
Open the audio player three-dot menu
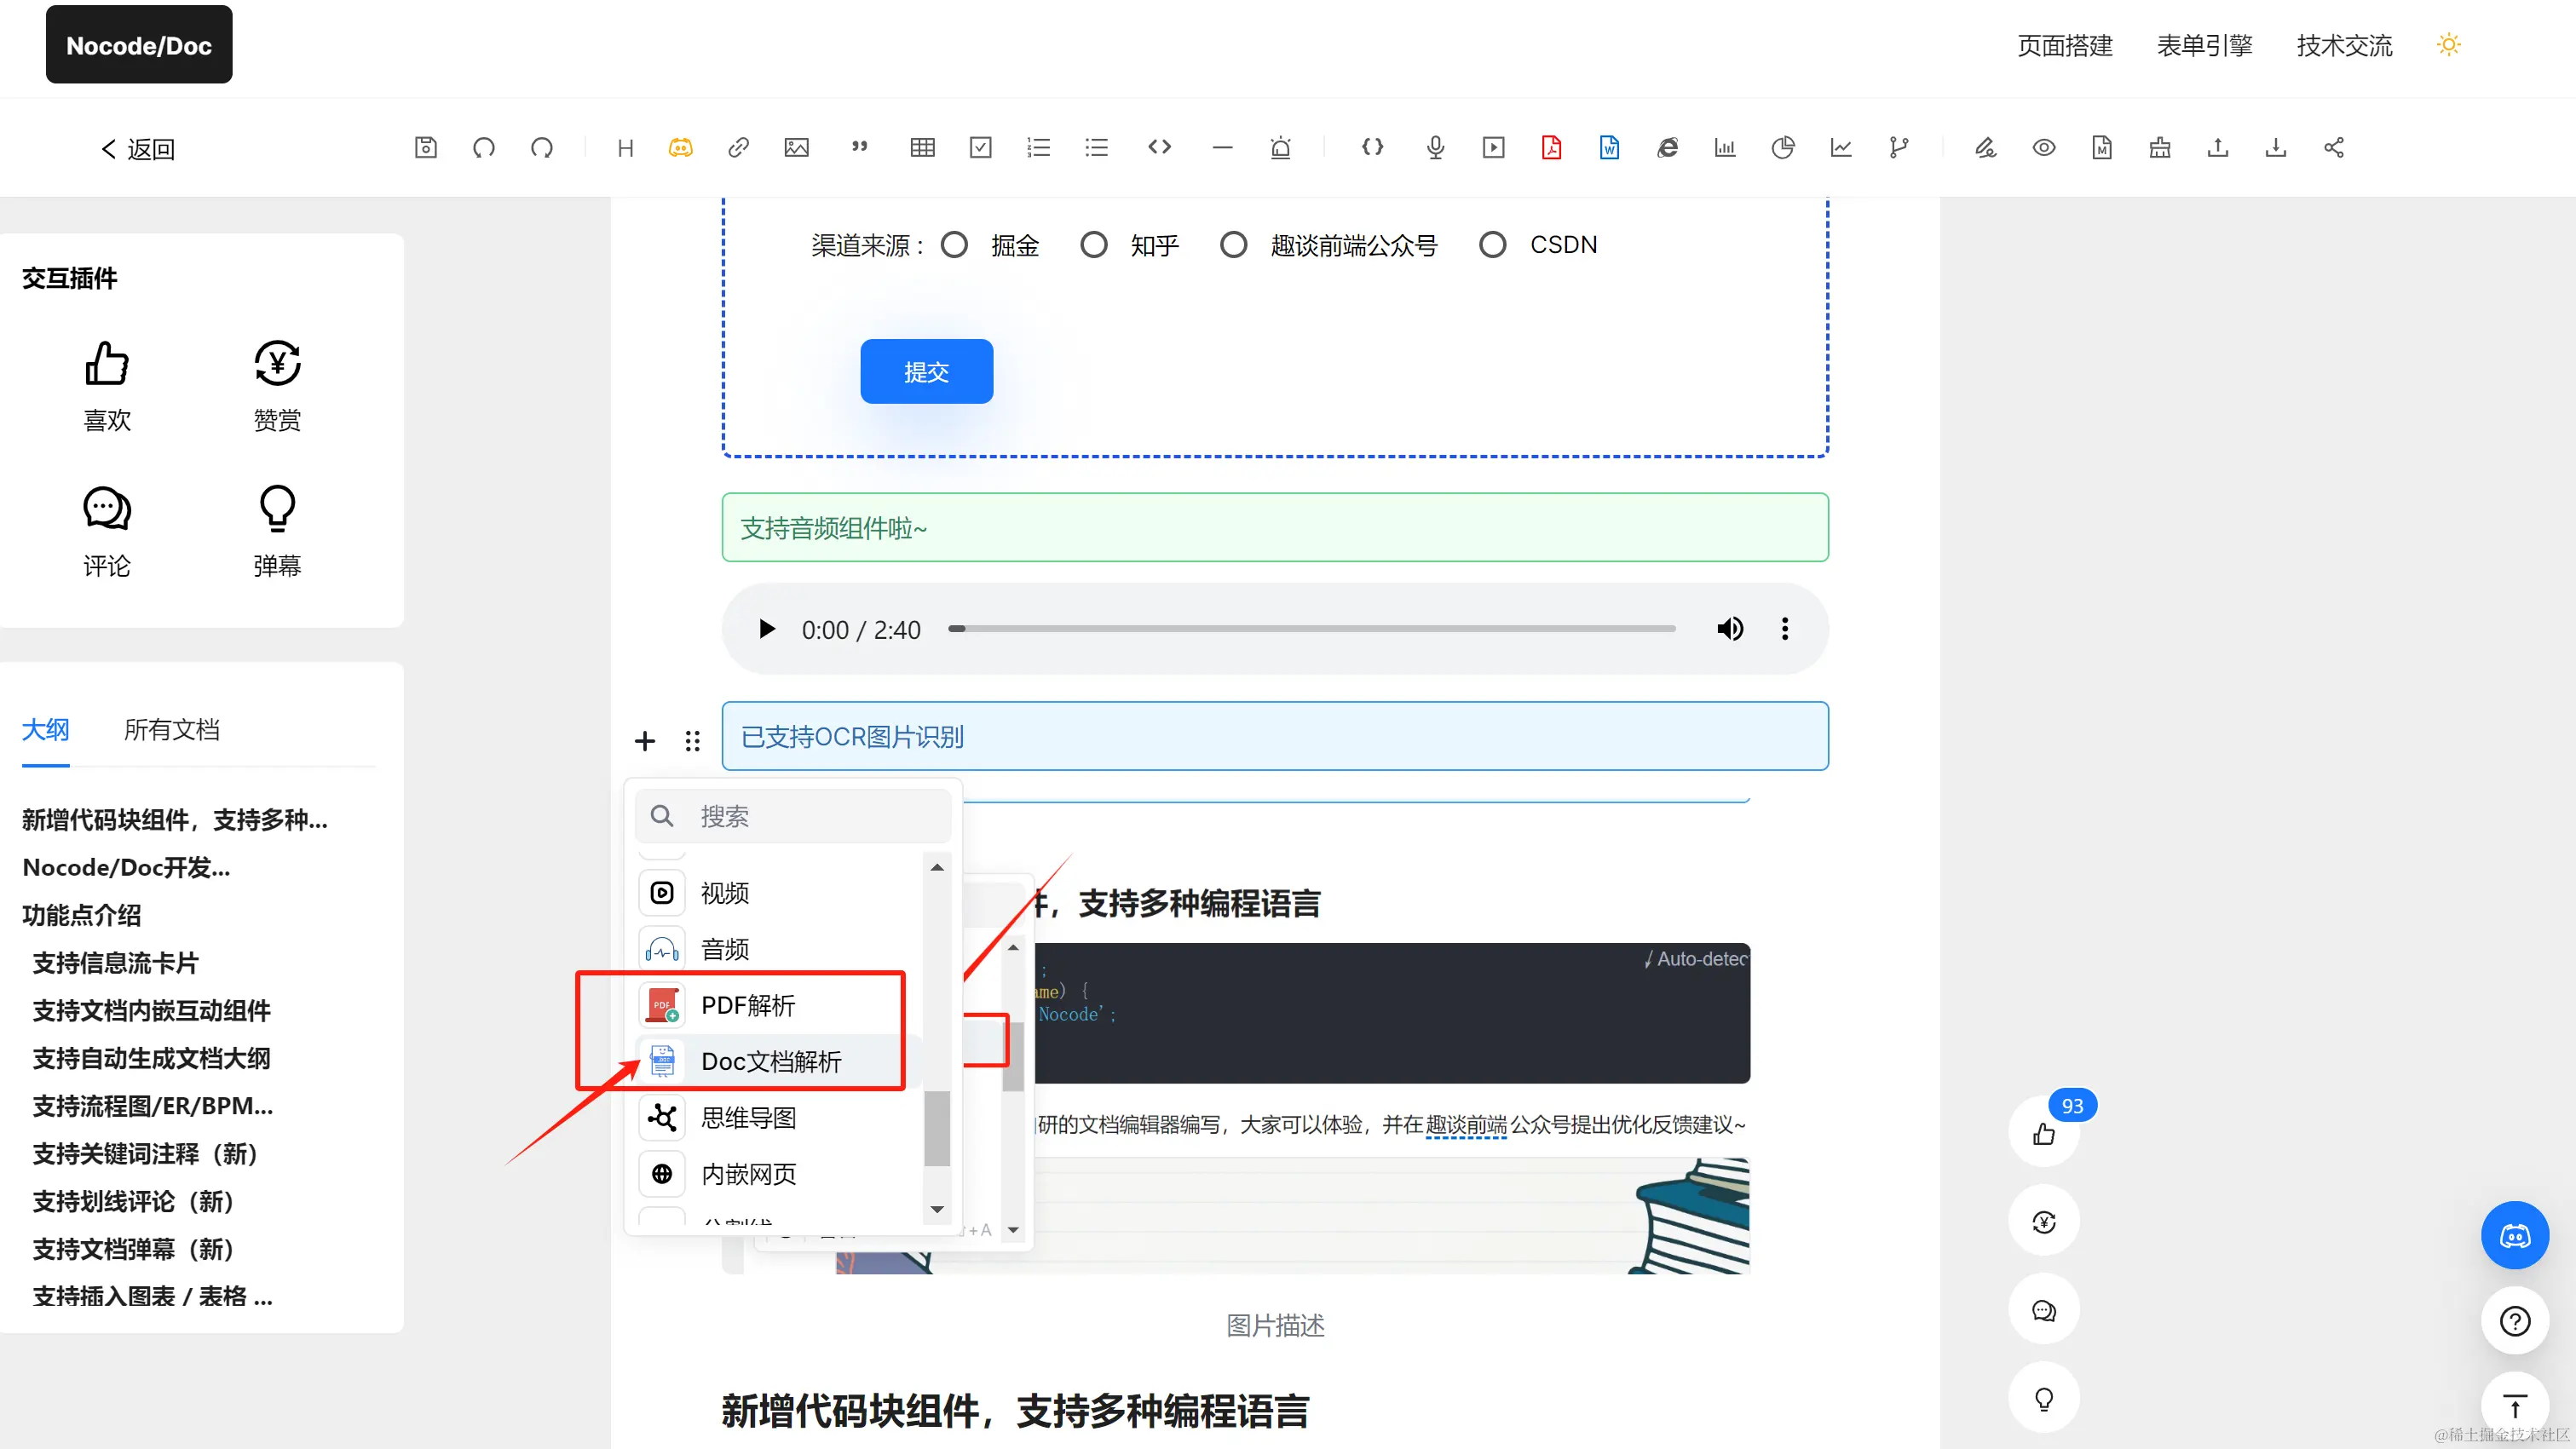click(1784, 629)
